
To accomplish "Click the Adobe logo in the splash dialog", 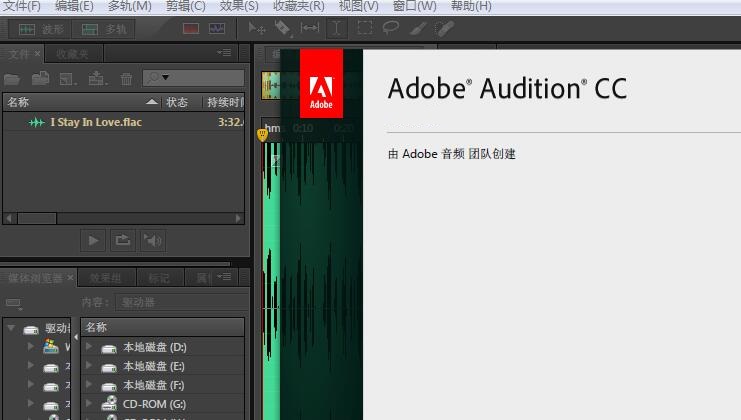I will point(321,84).
